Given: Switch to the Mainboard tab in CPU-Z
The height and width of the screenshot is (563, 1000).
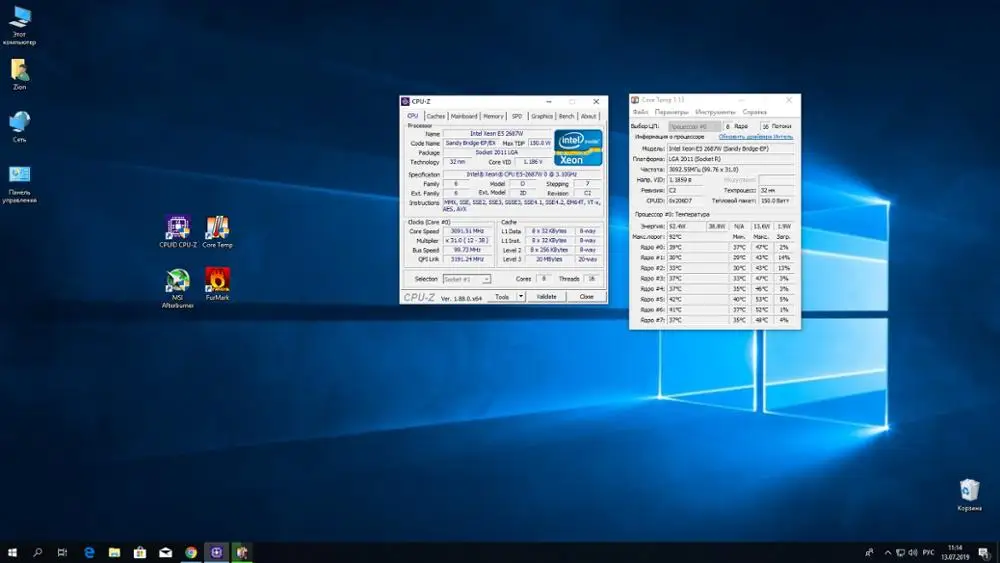Looking at the screenshot, I should coord(463,116).
